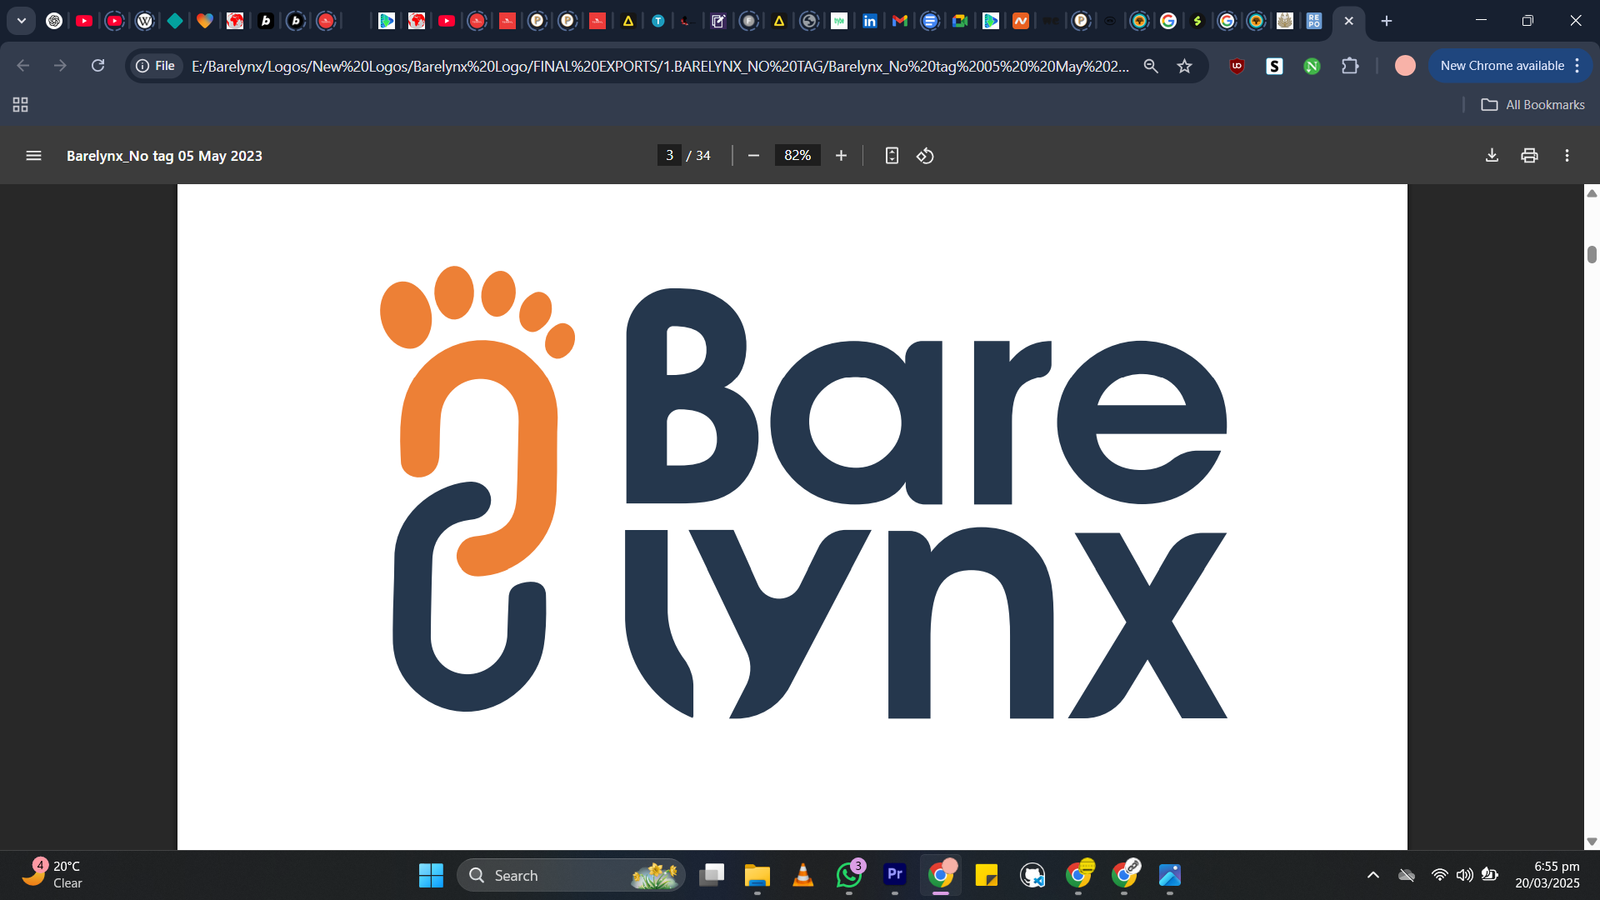Screen dimensions: 1600x900
Task: Open volume control in system tray
Action: tap(1465, 875)
